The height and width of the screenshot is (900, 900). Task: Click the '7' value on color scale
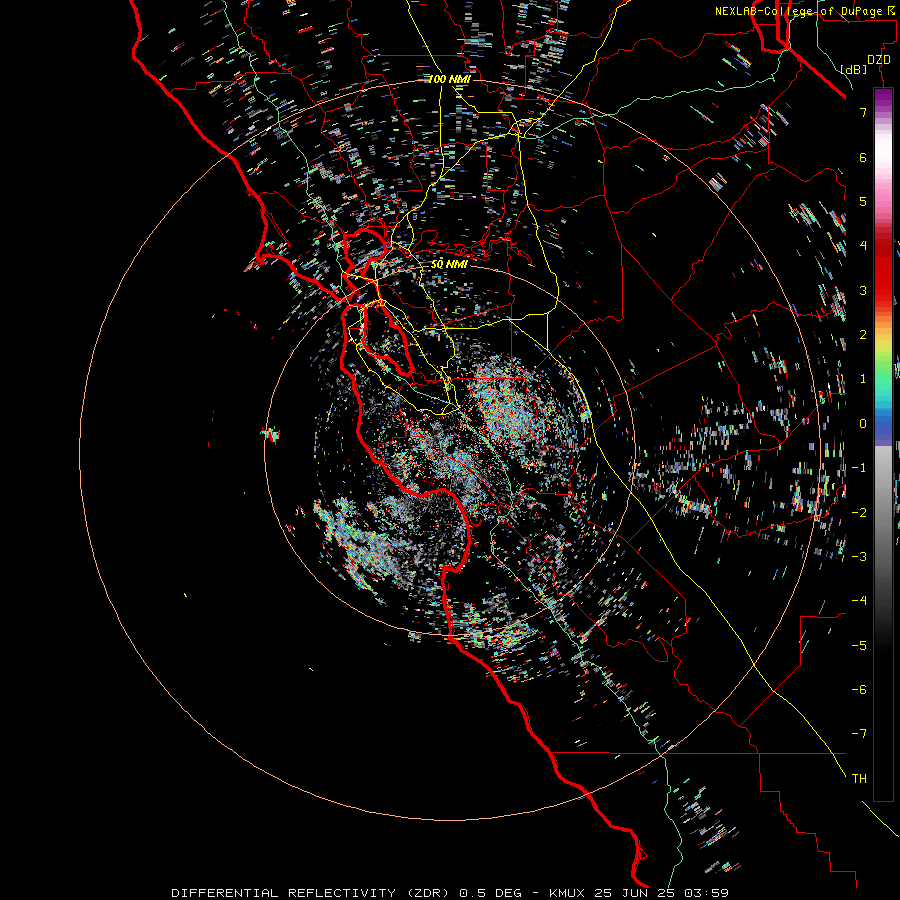(863, 112)
